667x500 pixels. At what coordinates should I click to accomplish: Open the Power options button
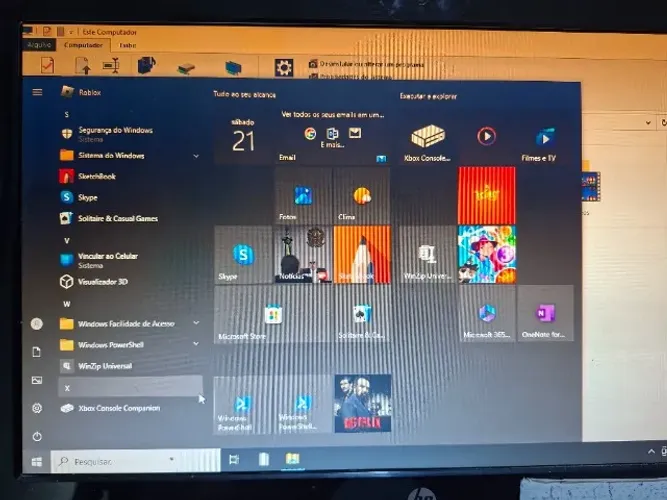37,436
